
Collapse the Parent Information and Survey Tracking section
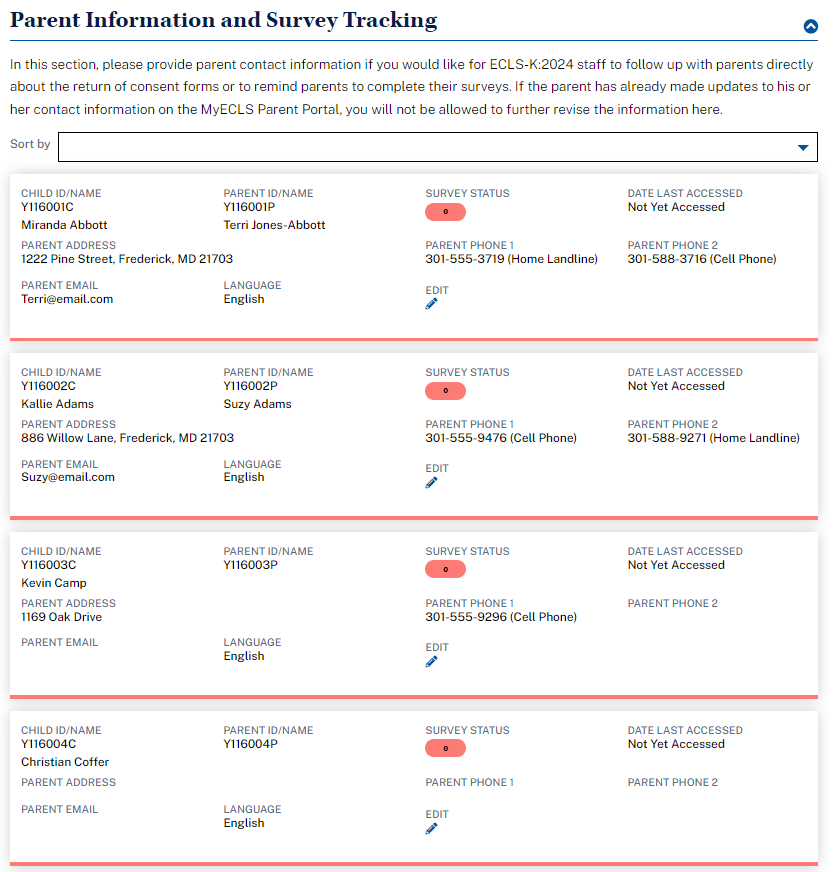coord(811,27)
